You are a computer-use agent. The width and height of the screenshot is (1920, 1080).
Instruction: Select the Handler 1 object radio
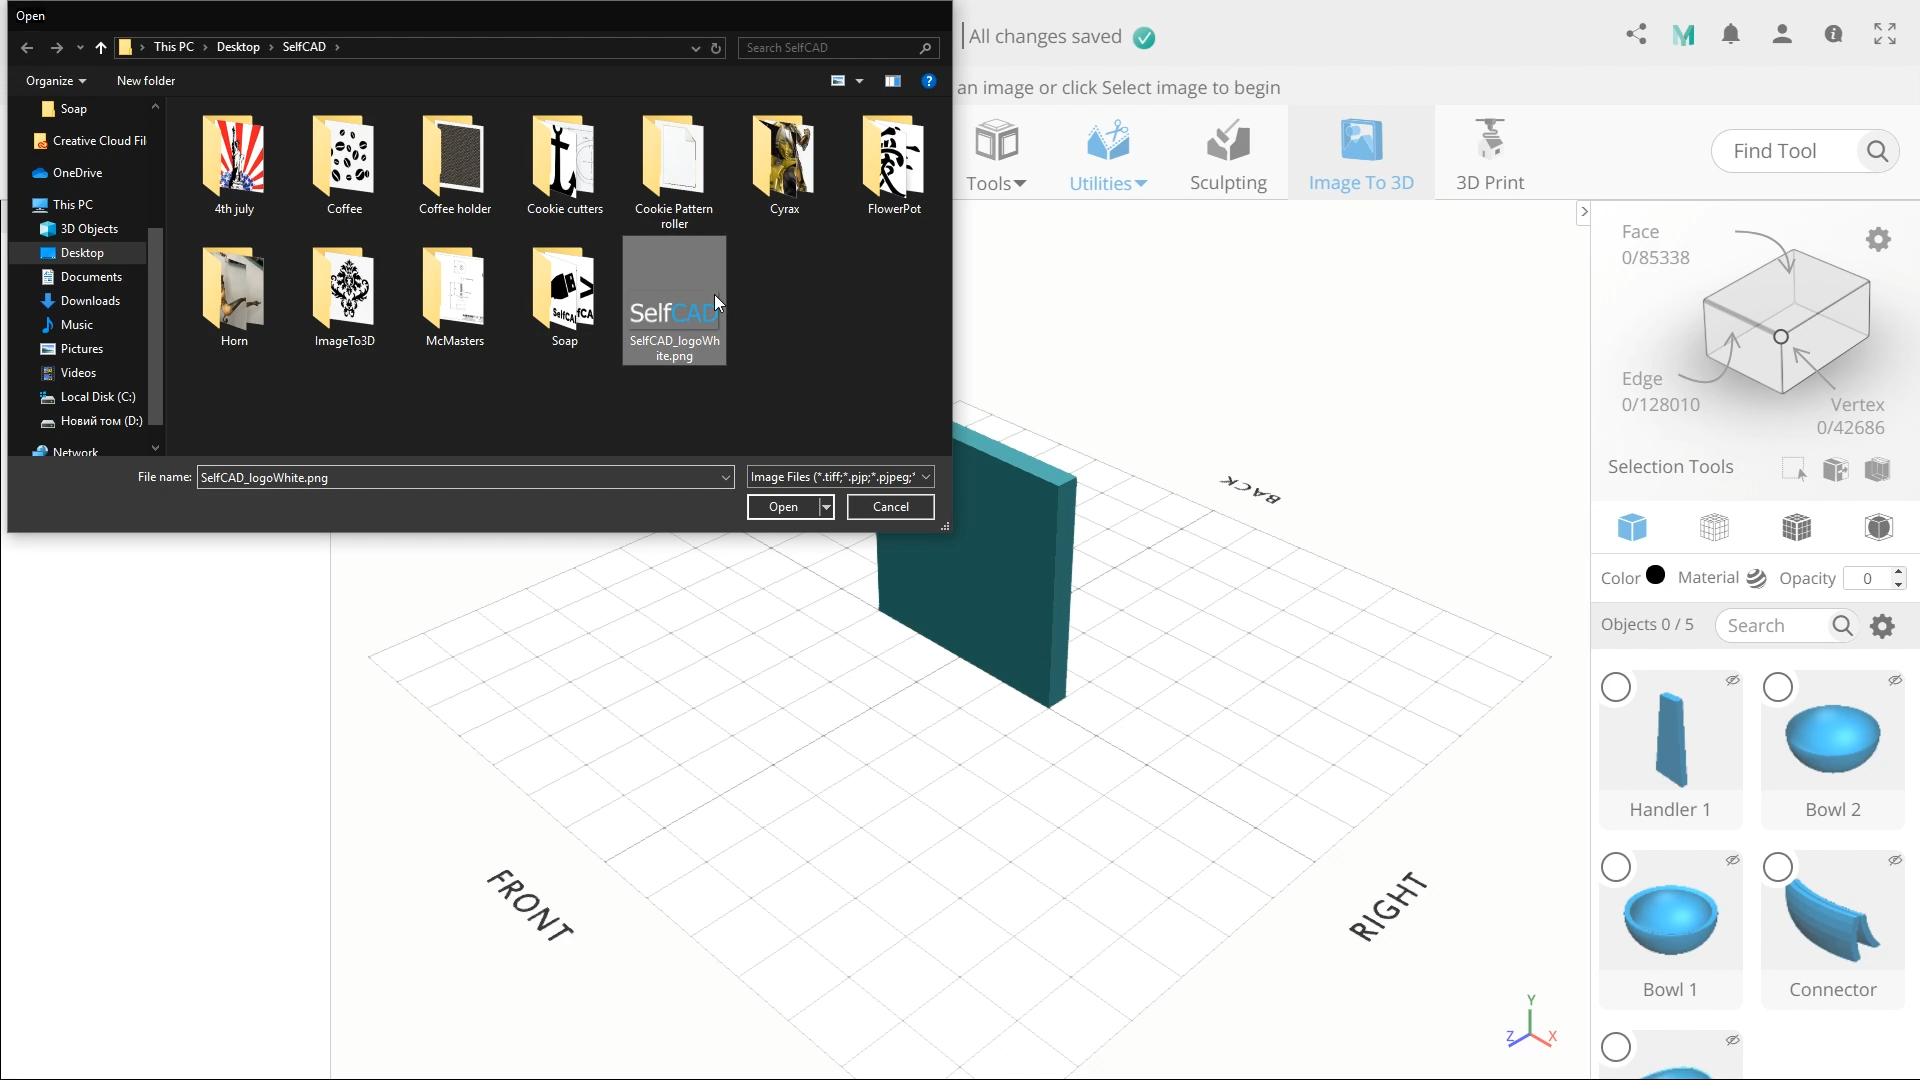[x=1616, y=687]
